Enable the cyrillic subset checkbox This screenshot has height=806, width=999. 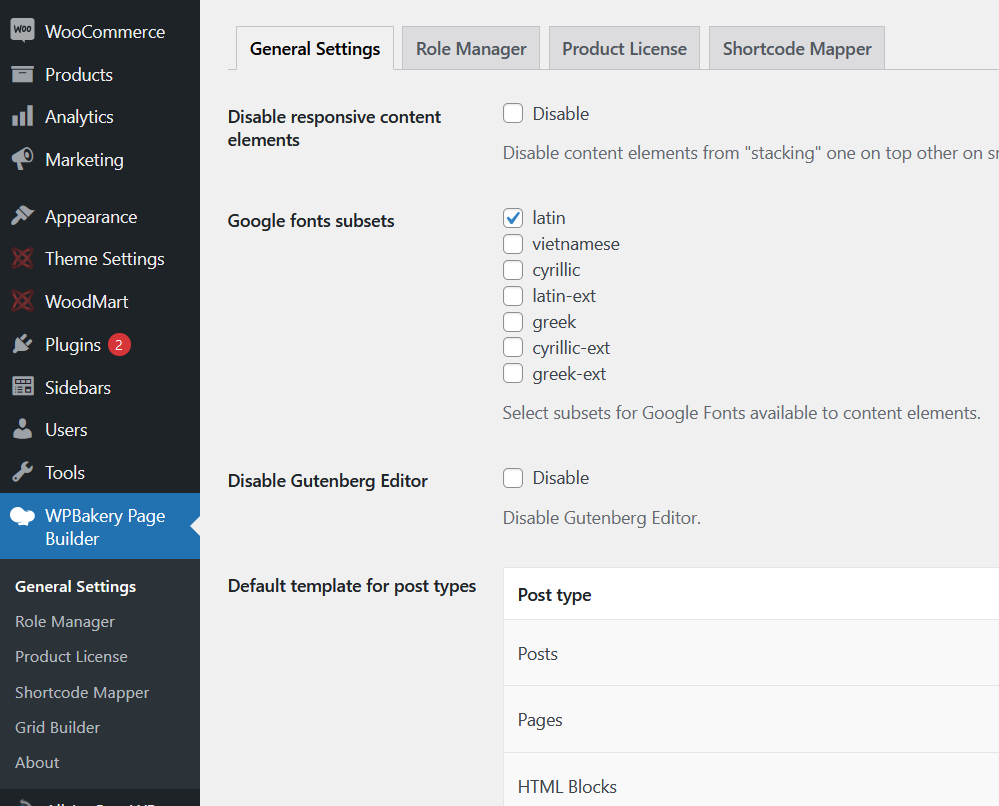pos(513,270)
